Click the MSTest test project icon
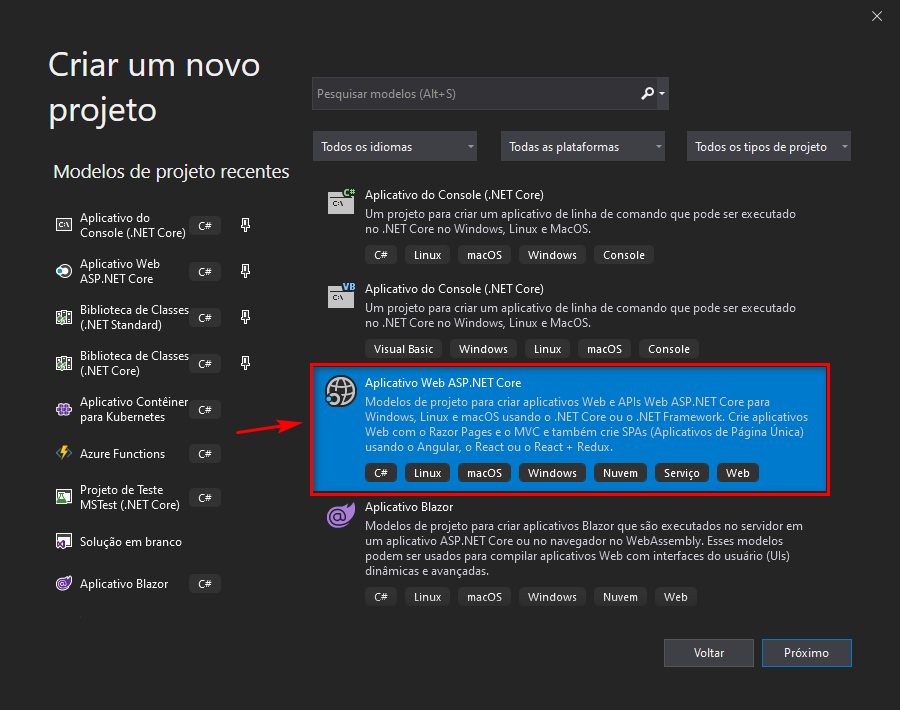 click(63, 497)
